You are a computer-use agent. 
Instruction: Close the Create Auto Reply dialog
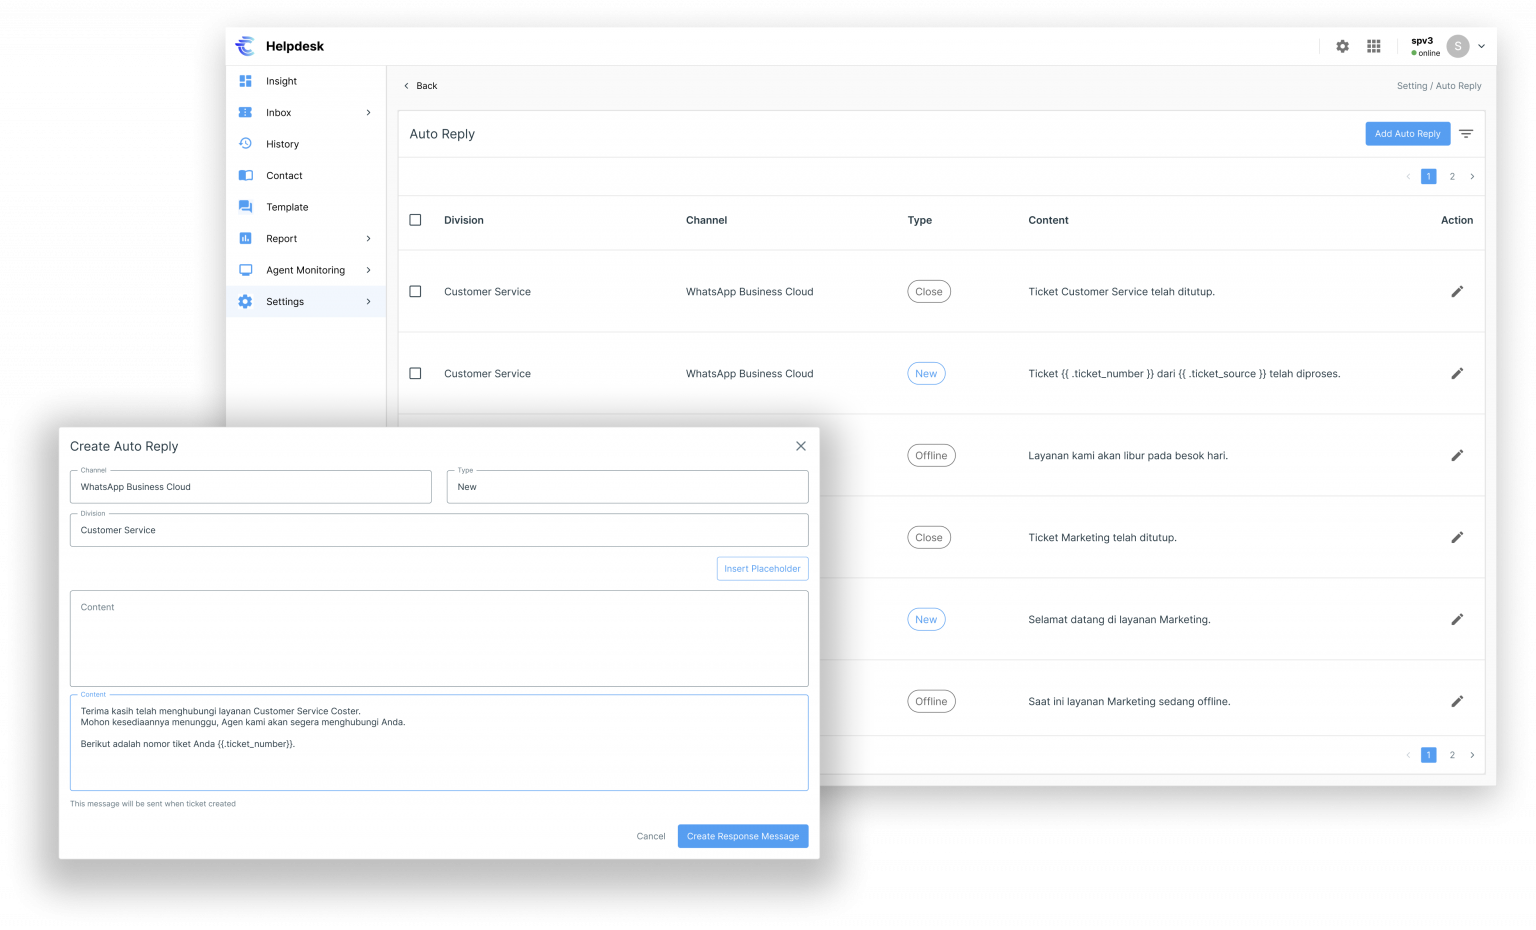800,446
